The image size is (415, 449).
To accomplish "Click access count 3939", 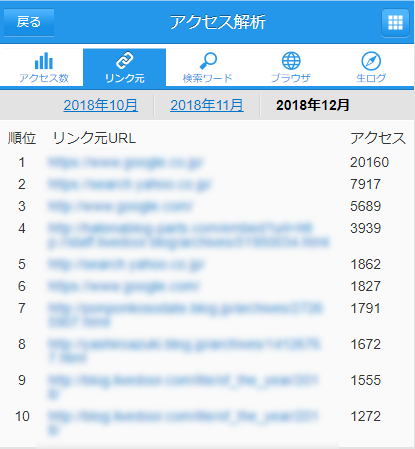I will click(365, 228).
